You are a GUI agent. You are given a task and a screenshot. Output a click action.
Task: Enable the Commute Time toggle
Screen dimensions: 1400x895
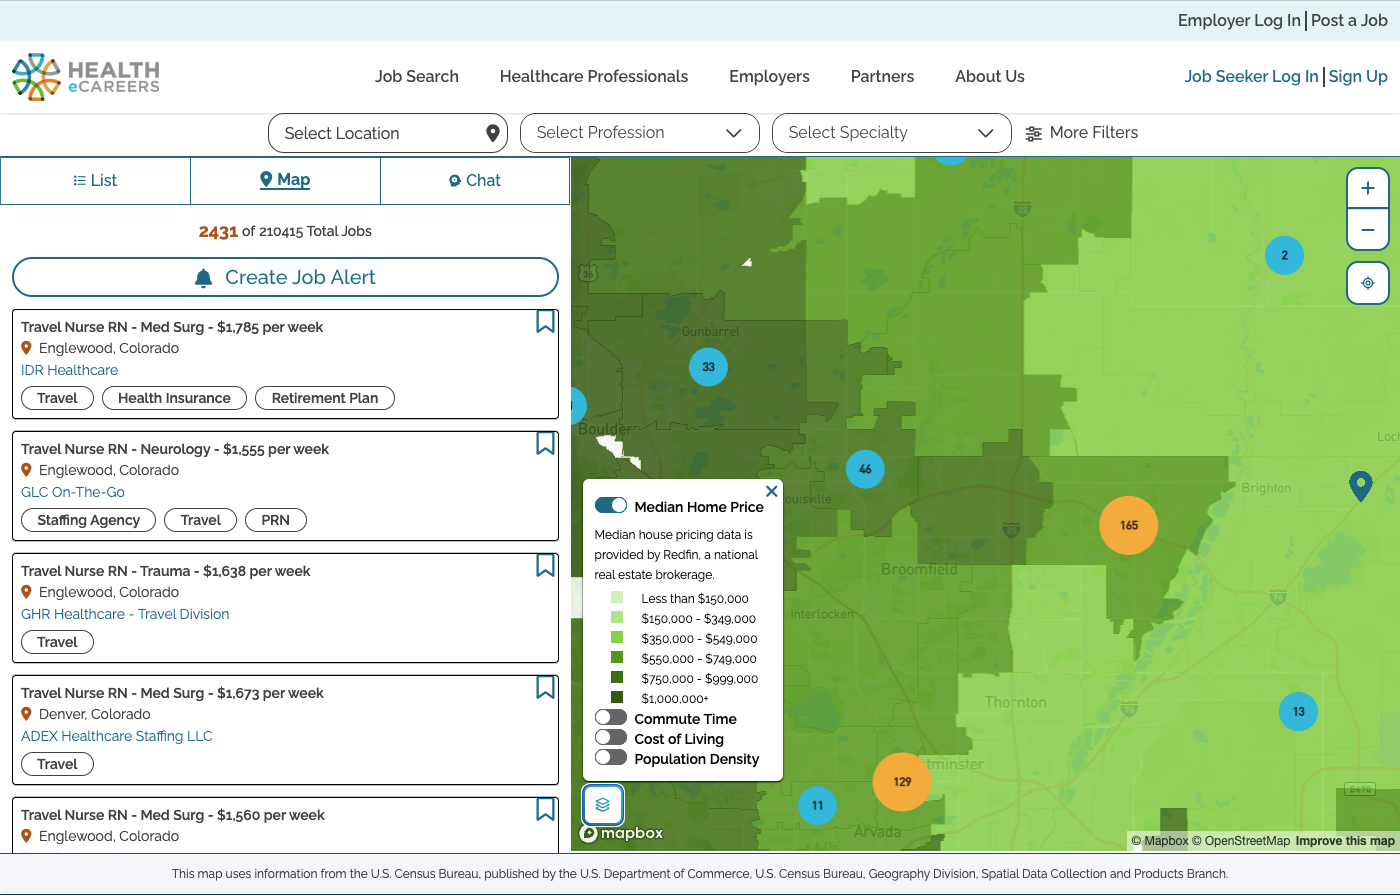coord(611,718)
